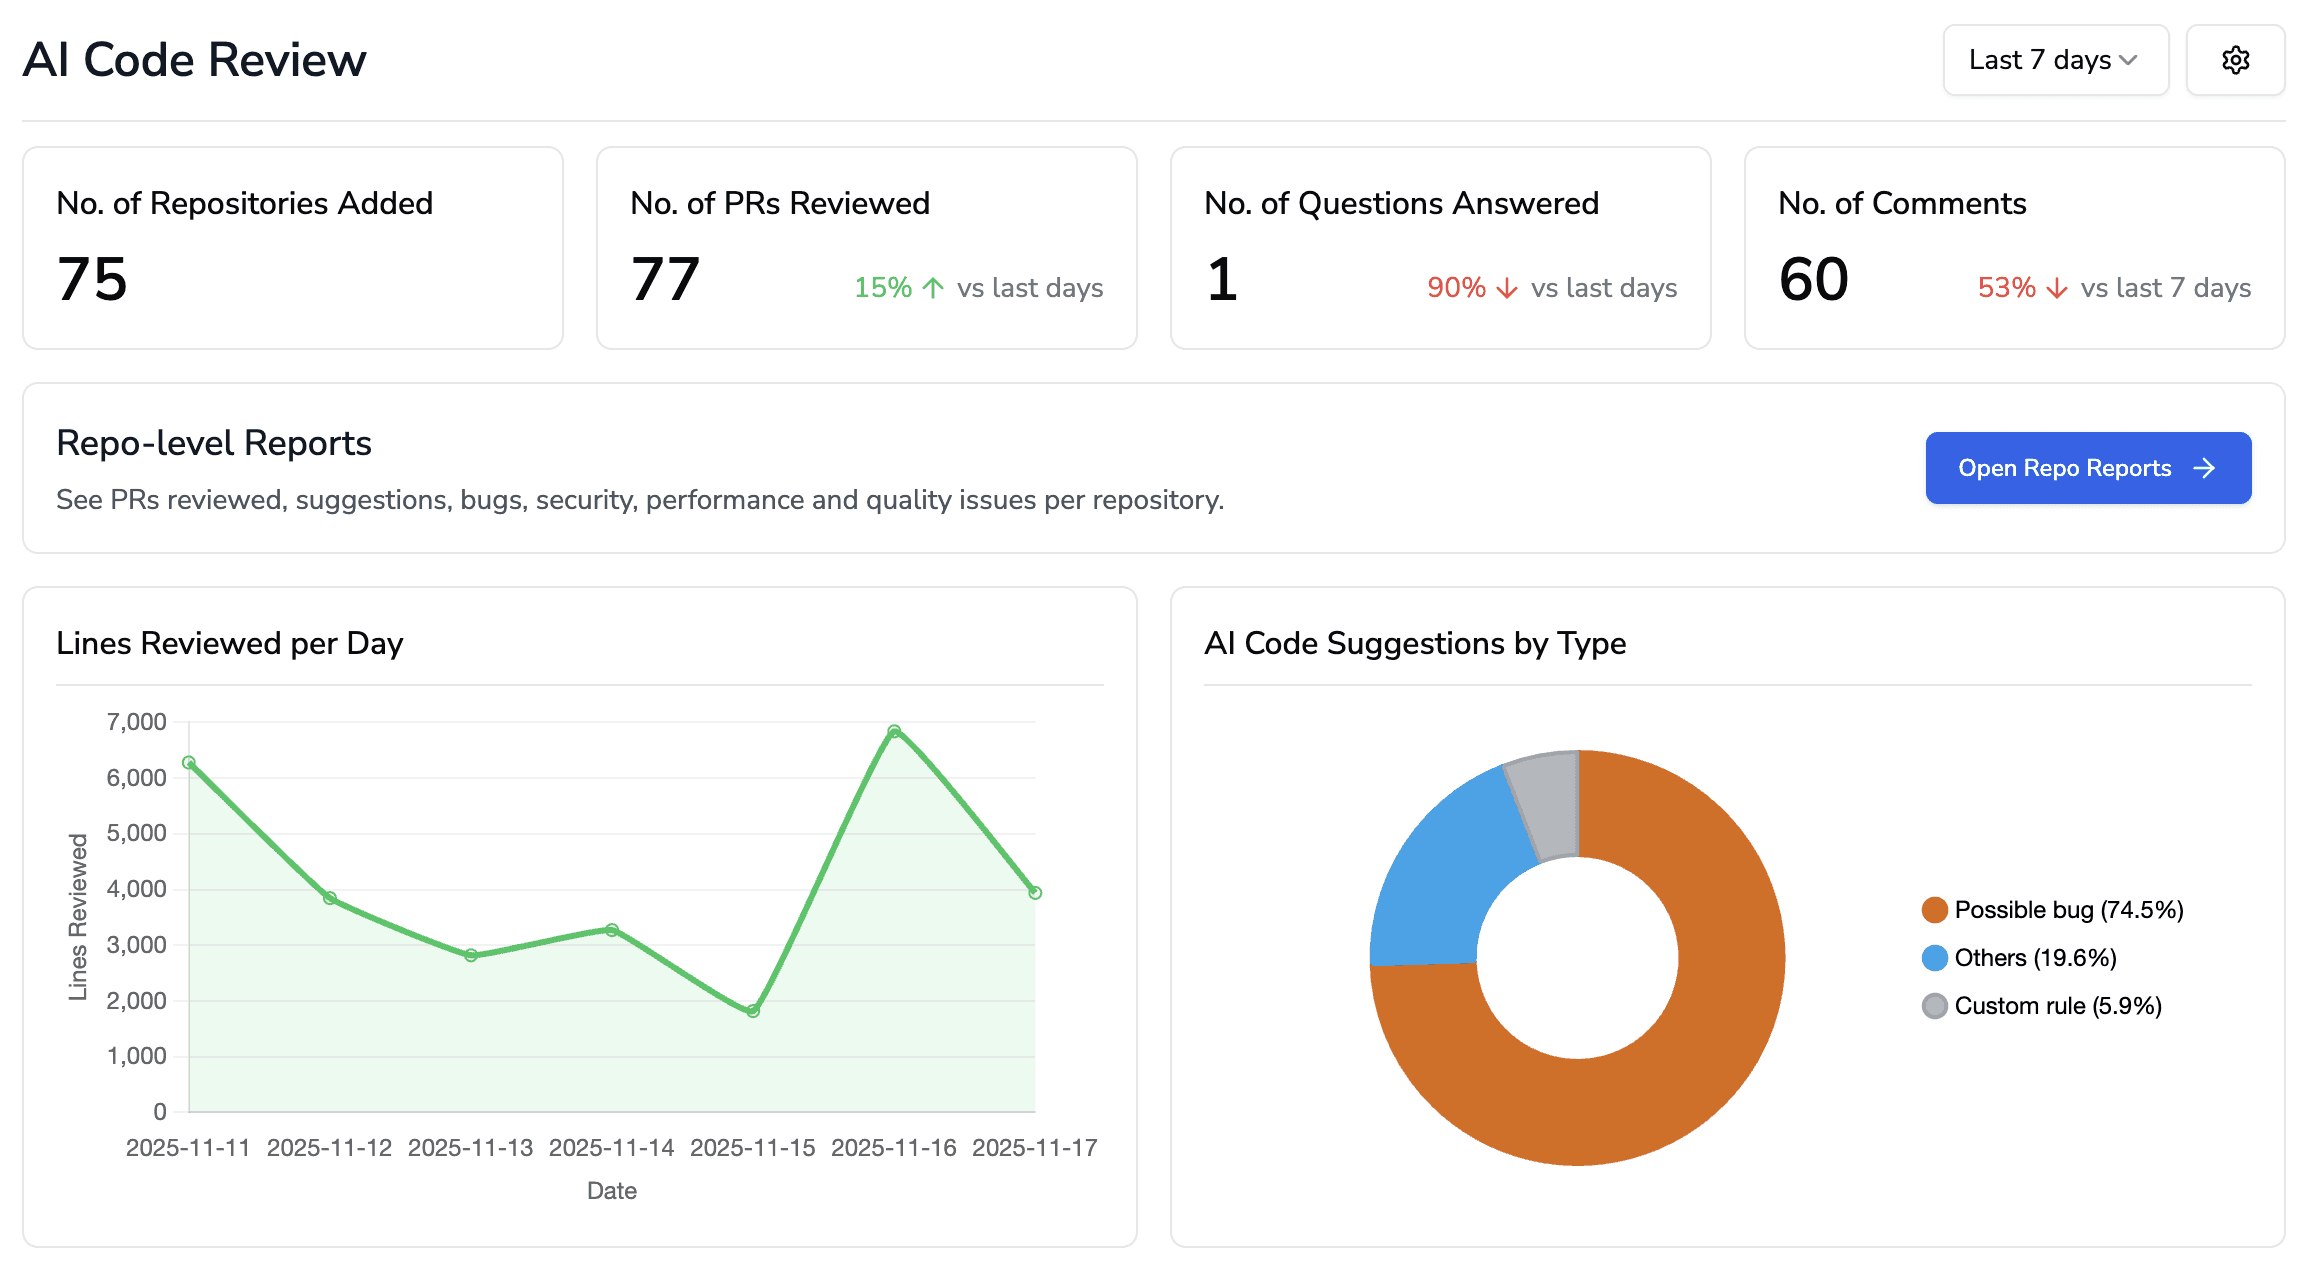The height and width of the screenshot is (1262, 2312).
Task: Click the AI Code Review page title
Action: pos(195,60)
